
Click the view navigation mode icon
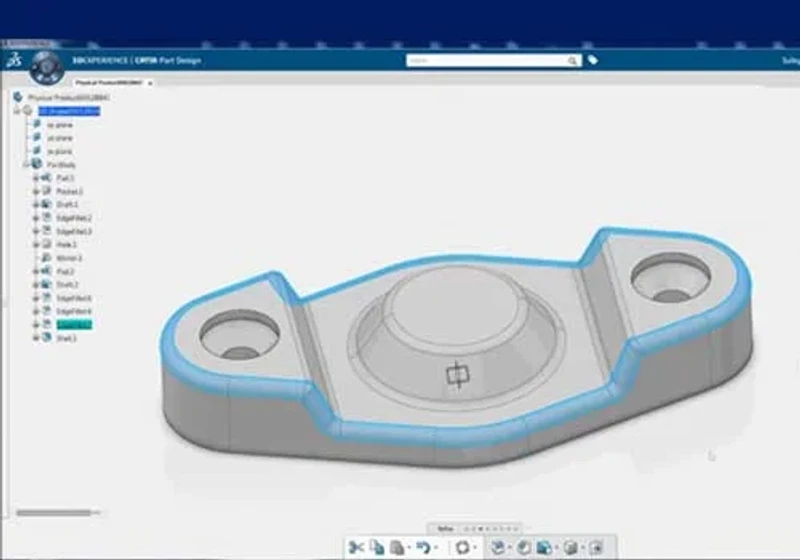[498, 548]
